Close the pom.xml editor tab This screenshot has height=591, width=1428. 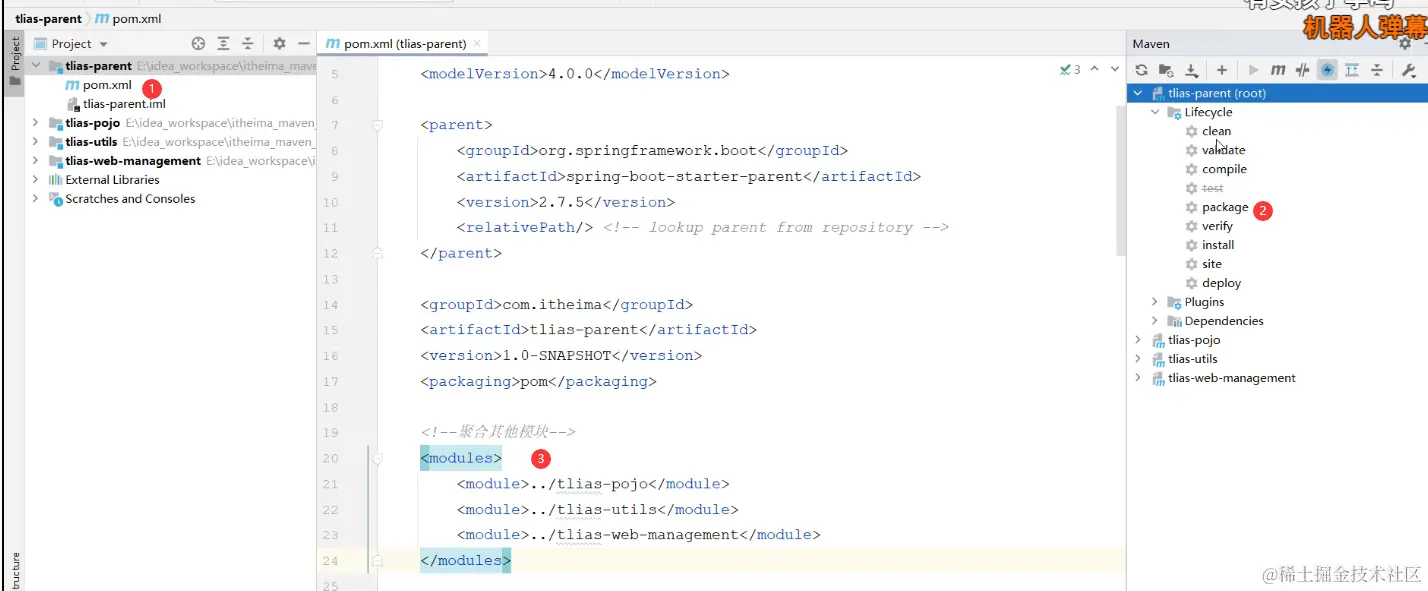pos(477,44)
